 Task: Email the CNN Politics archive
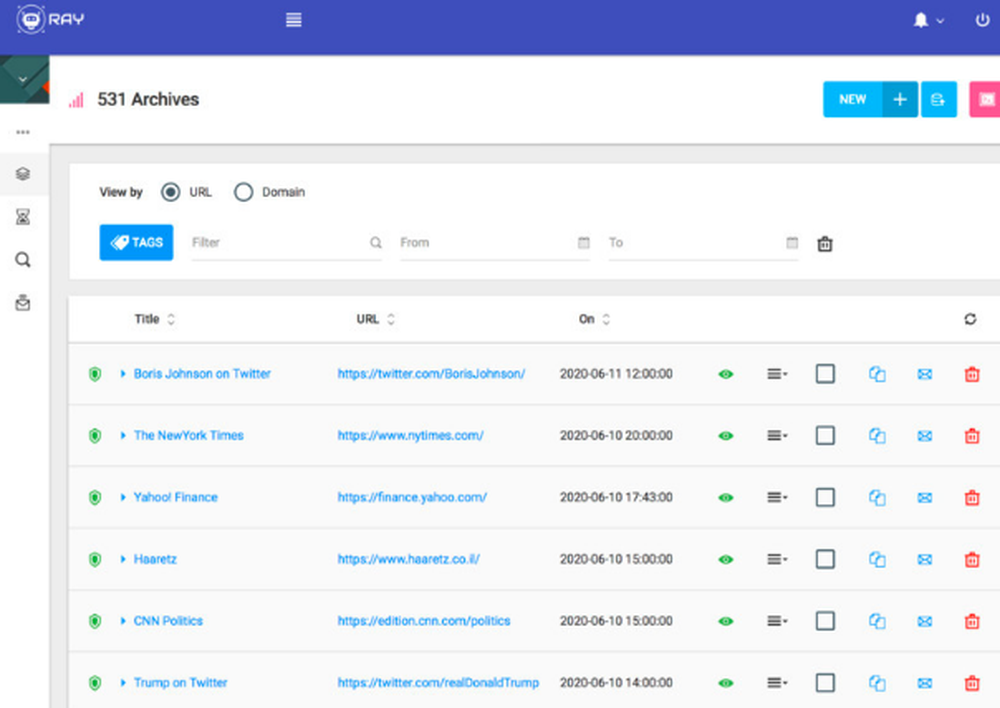click(924, 621)
